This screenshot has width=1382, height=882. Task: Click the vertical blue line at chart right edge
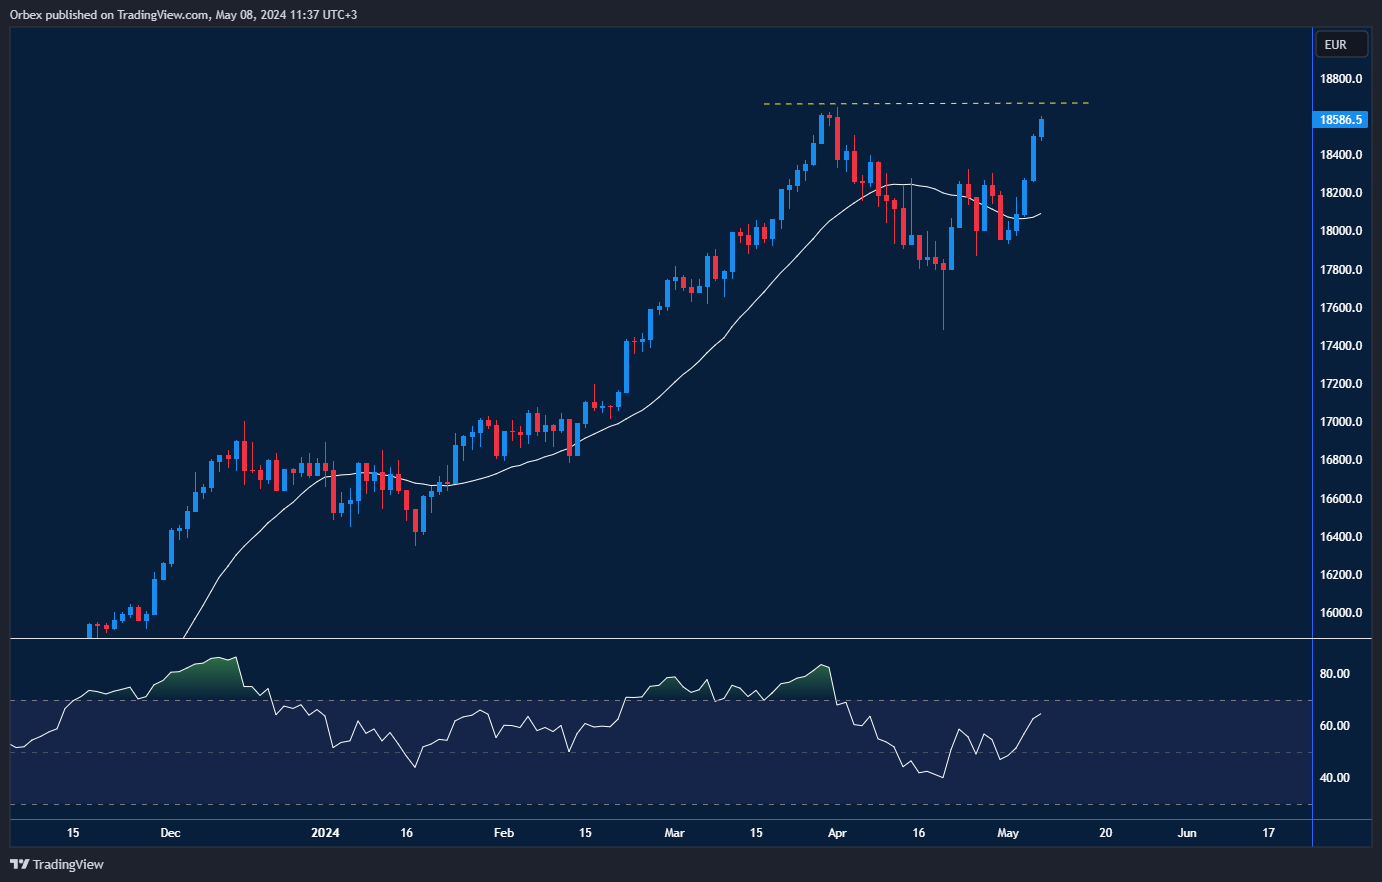1311,400
